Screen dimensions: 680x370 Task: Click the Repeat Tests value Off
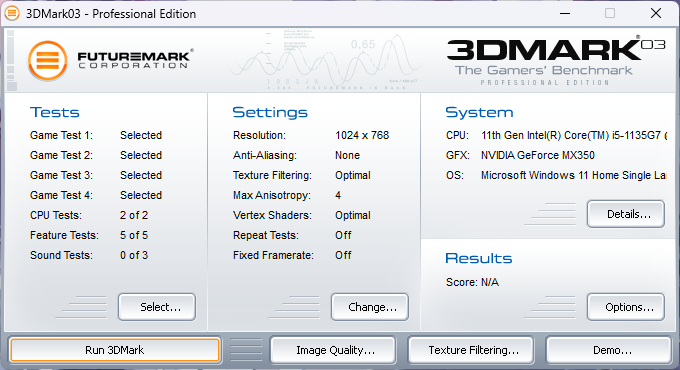[343, 235]
